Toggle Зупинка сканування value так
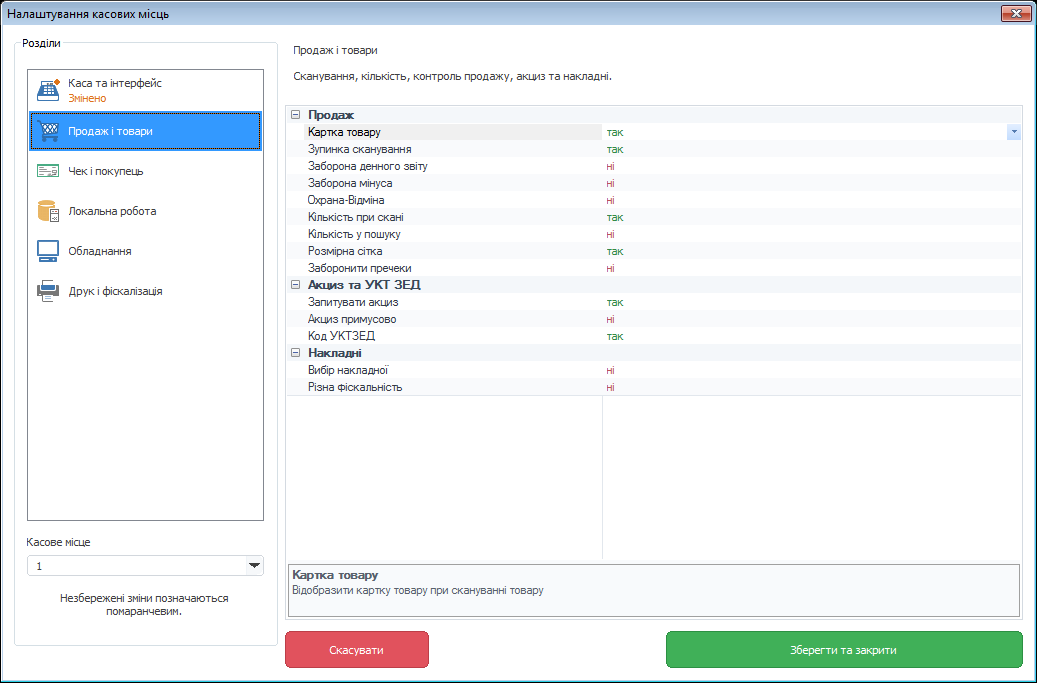 (x=615, y=149)
